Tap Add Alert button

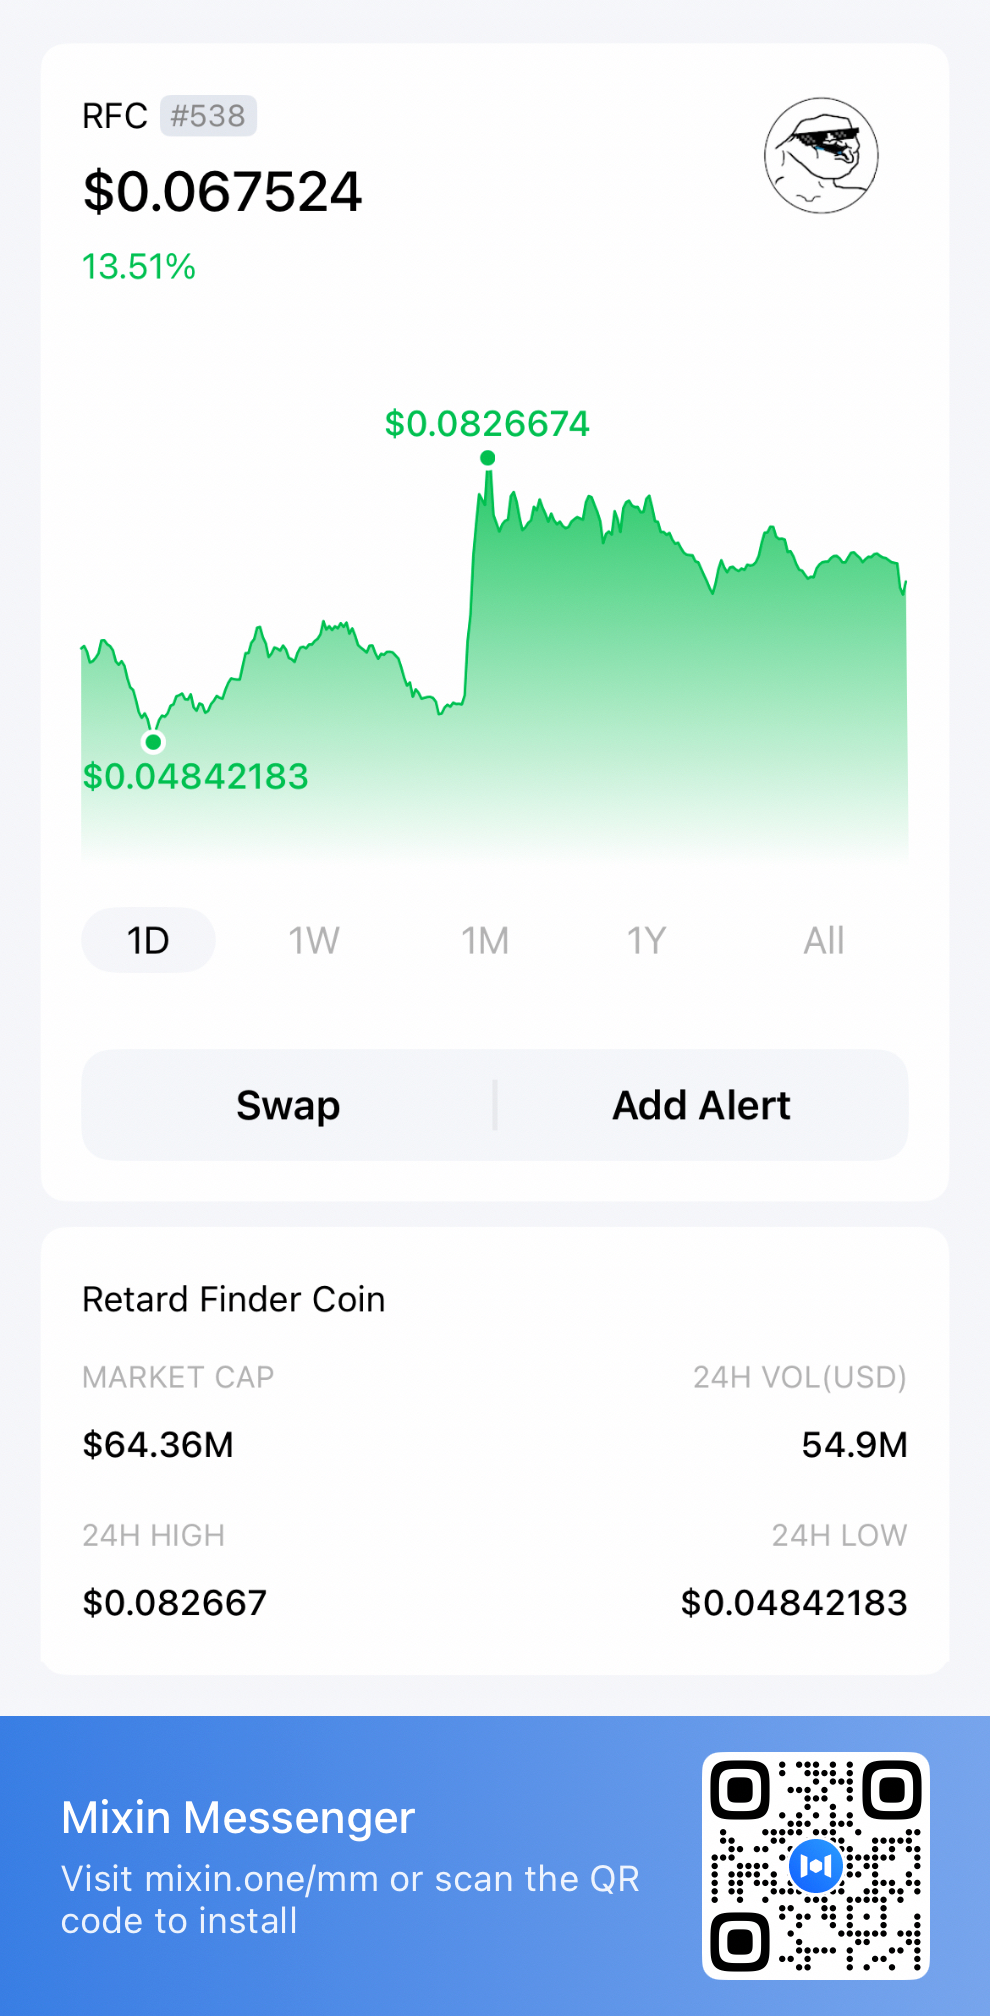[702, 1105]
